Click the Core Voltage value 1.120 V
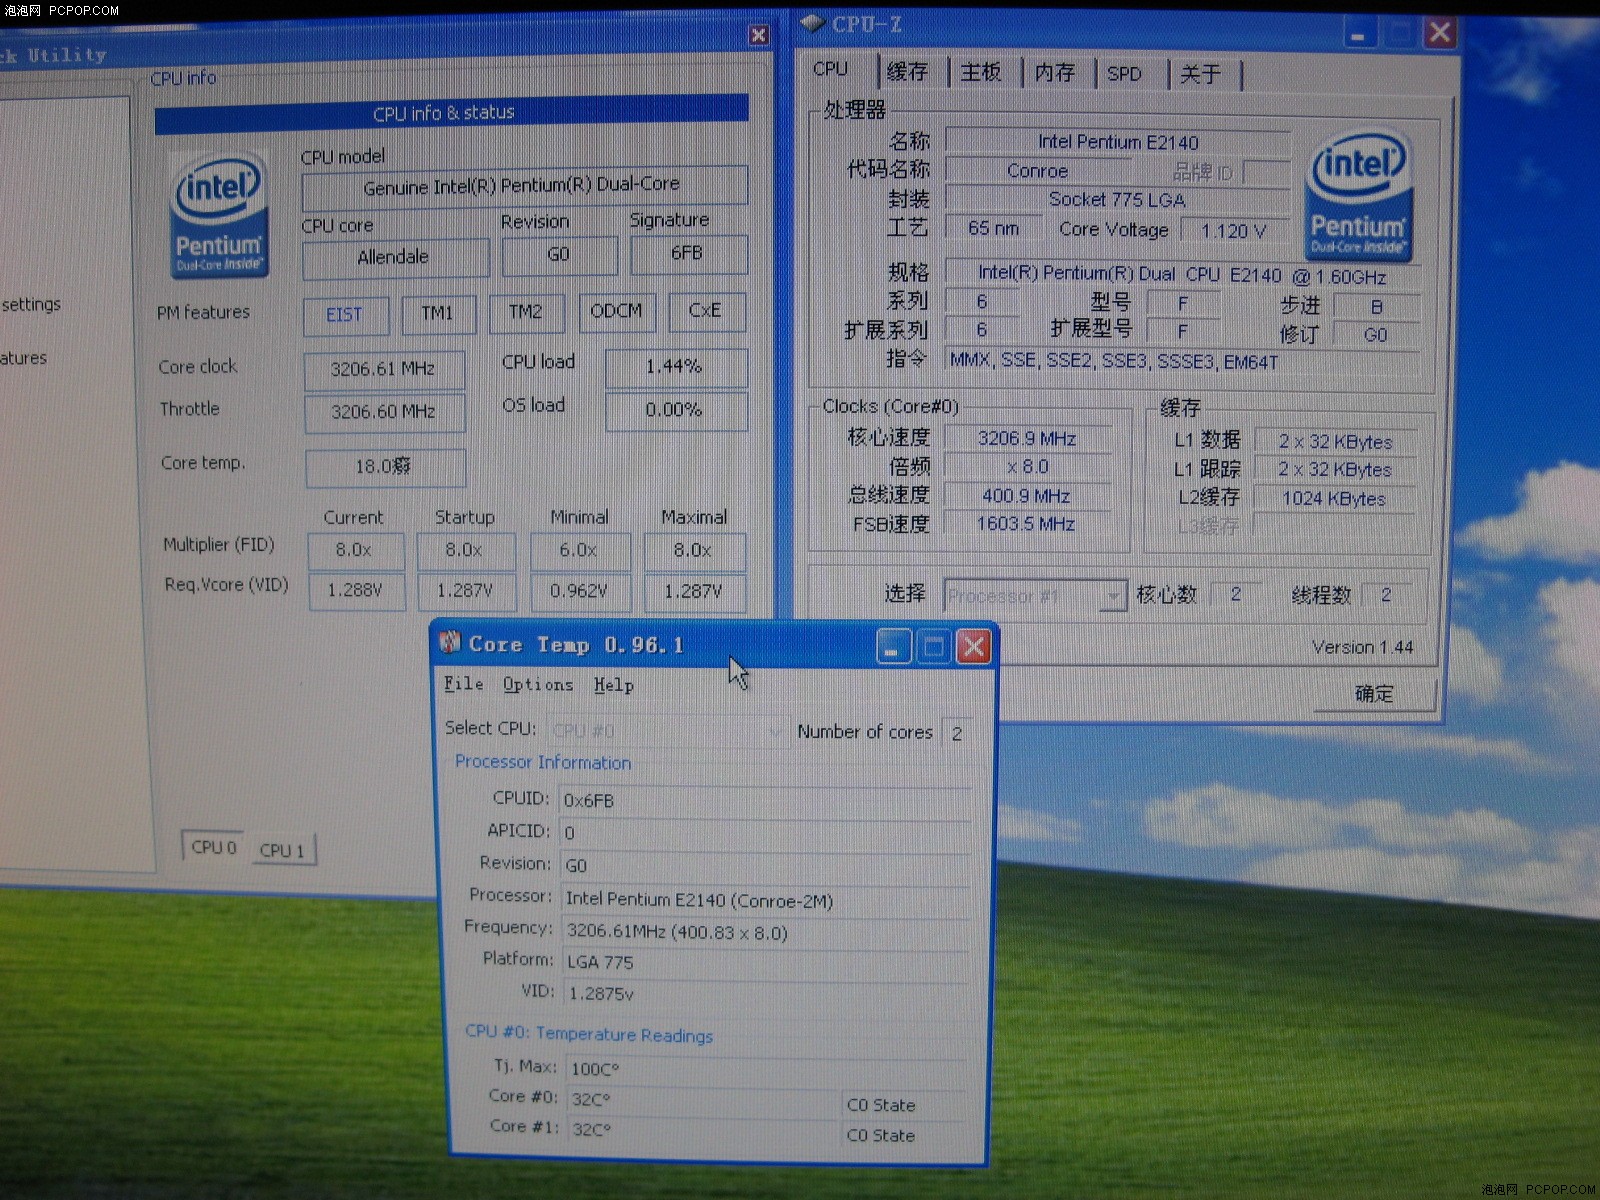This screenshot has height=1200, width=1600. 1235,231
